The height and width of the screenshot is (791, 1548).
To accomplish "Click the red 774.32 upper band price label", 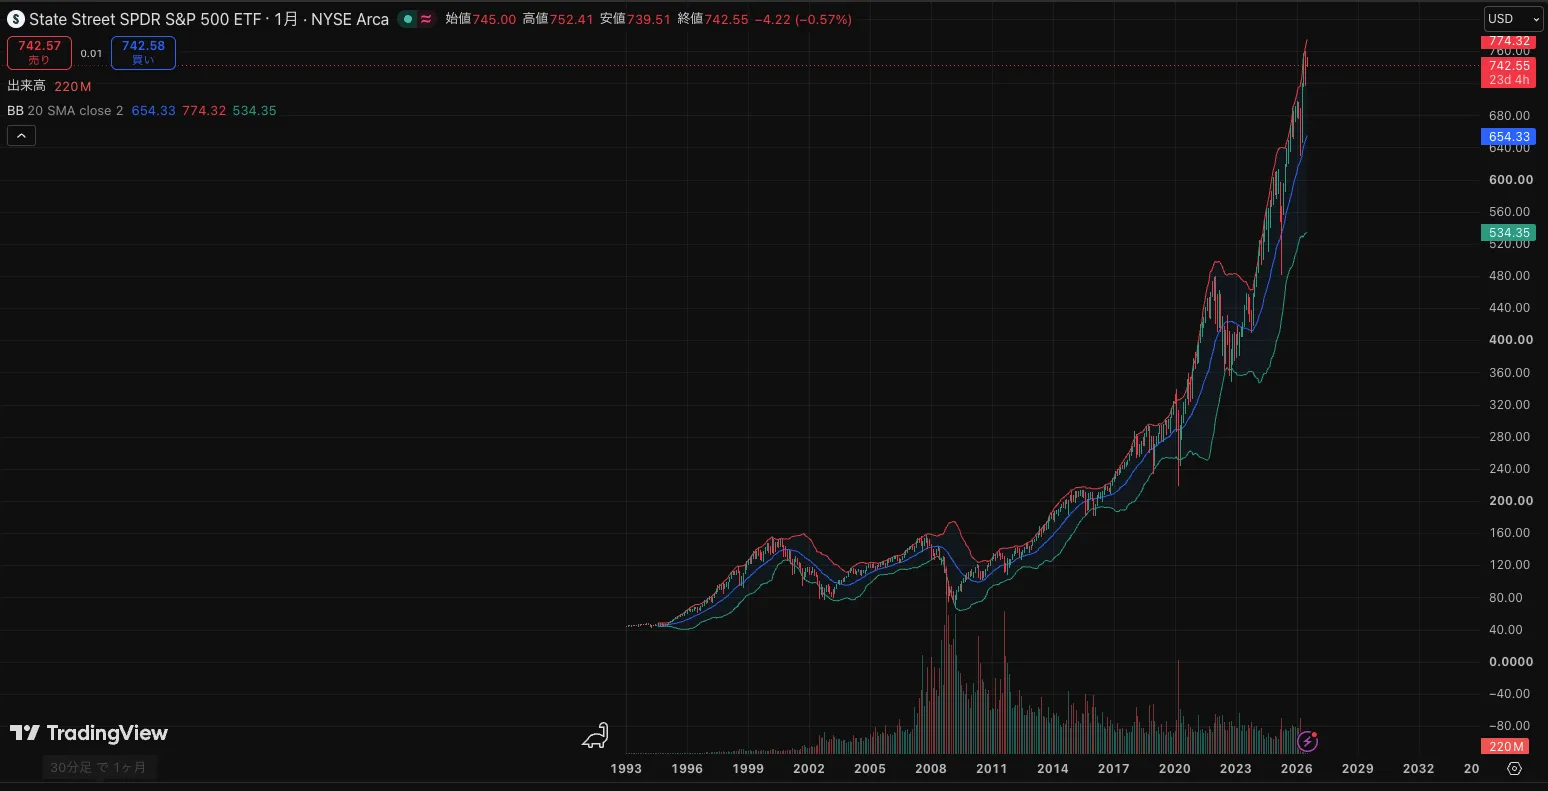I will [x=1508, y=42].
